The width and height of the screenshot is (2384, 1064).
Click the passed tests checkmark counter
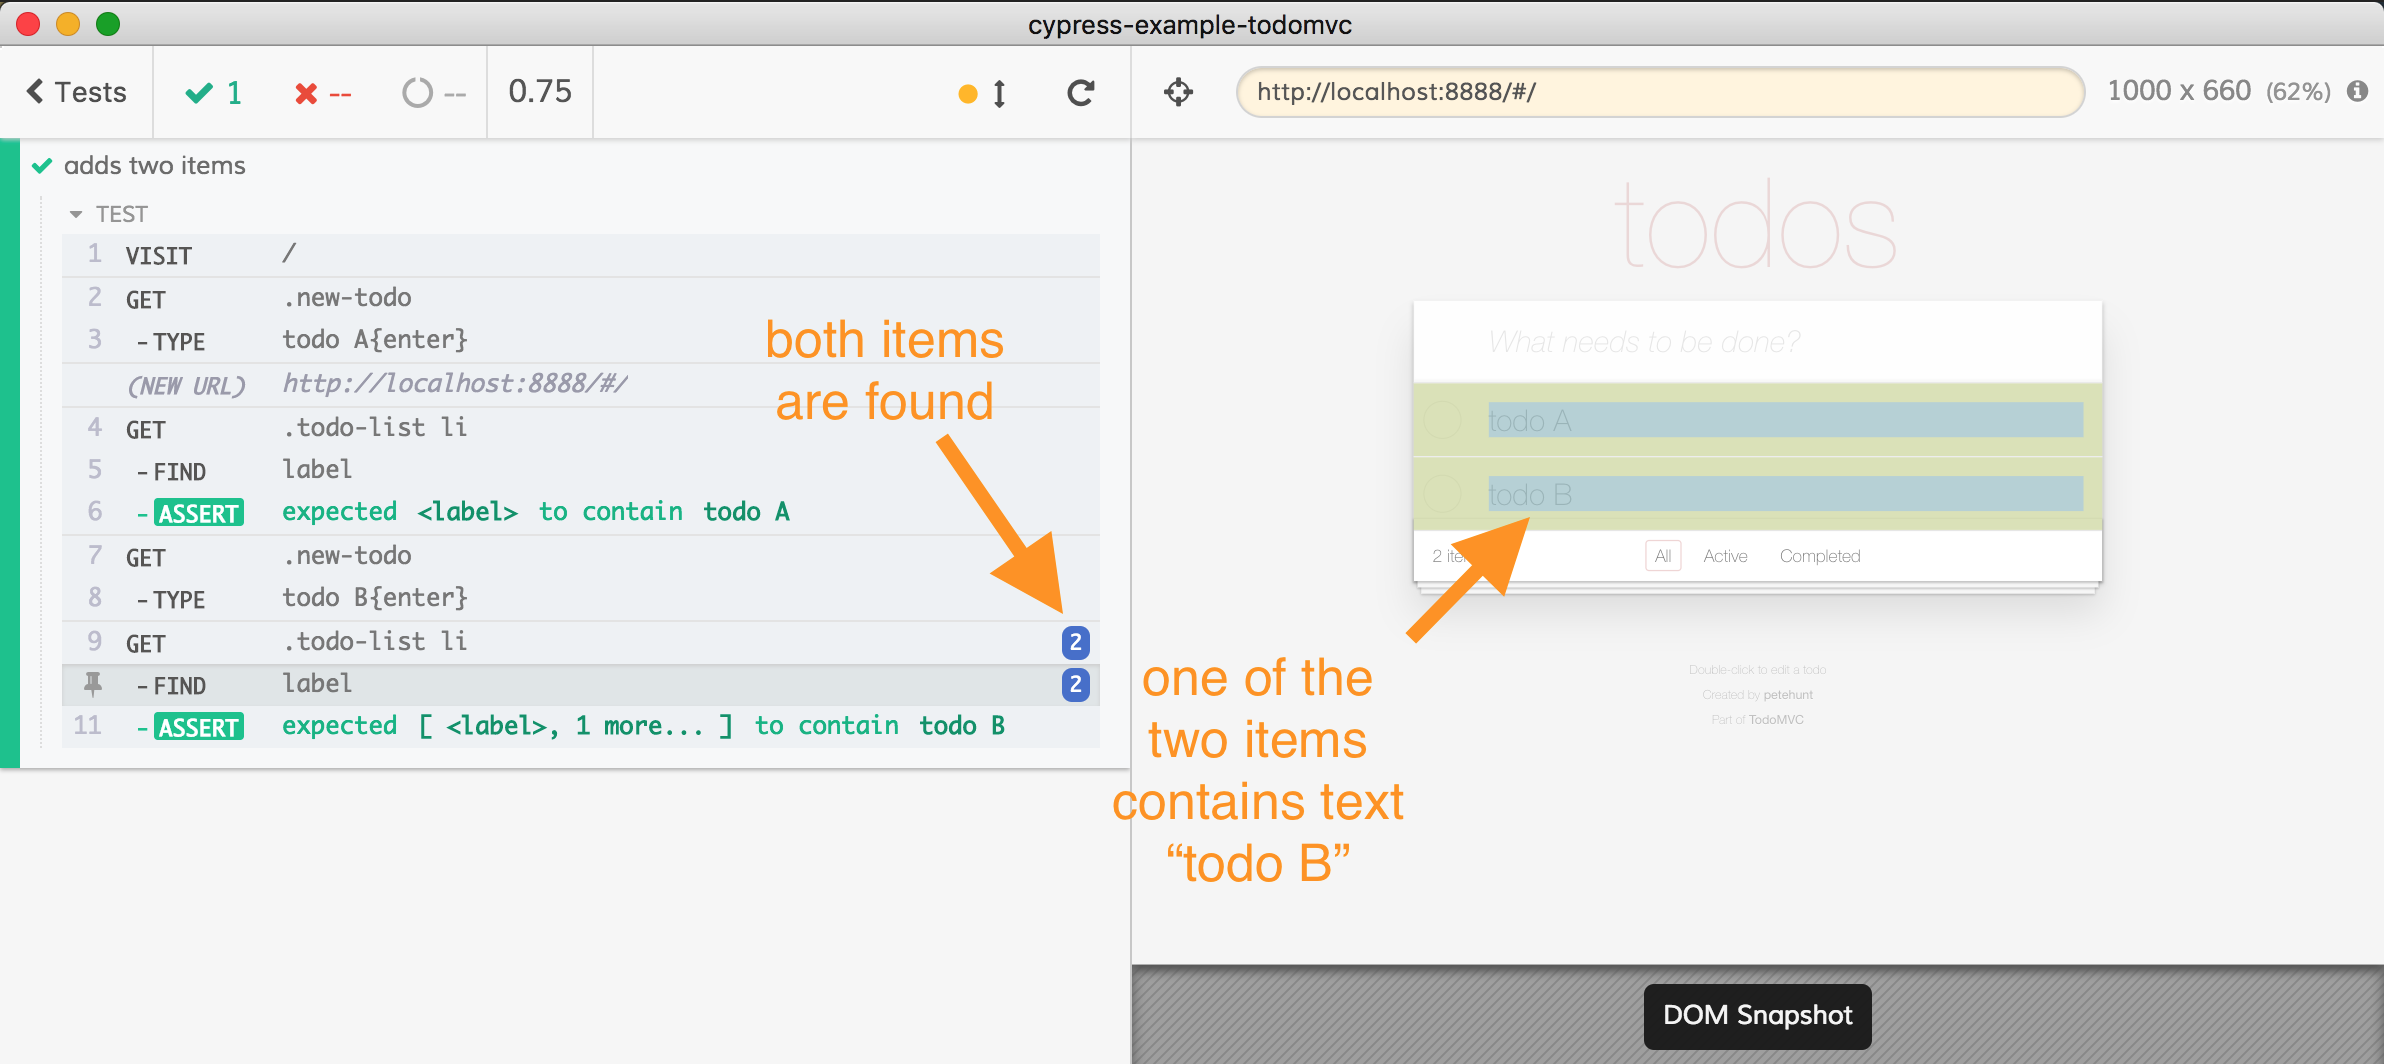coord(214,93)
